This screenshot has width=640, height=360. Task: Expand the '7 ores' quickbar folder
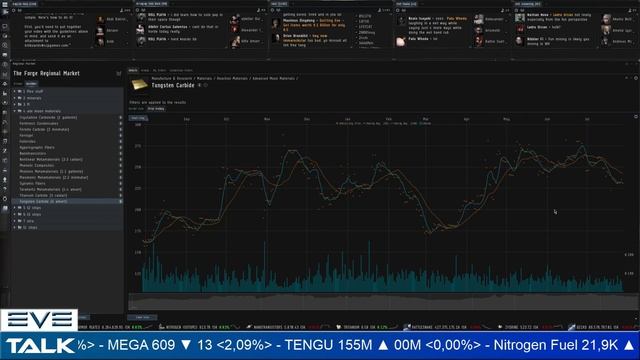point(15,221)
